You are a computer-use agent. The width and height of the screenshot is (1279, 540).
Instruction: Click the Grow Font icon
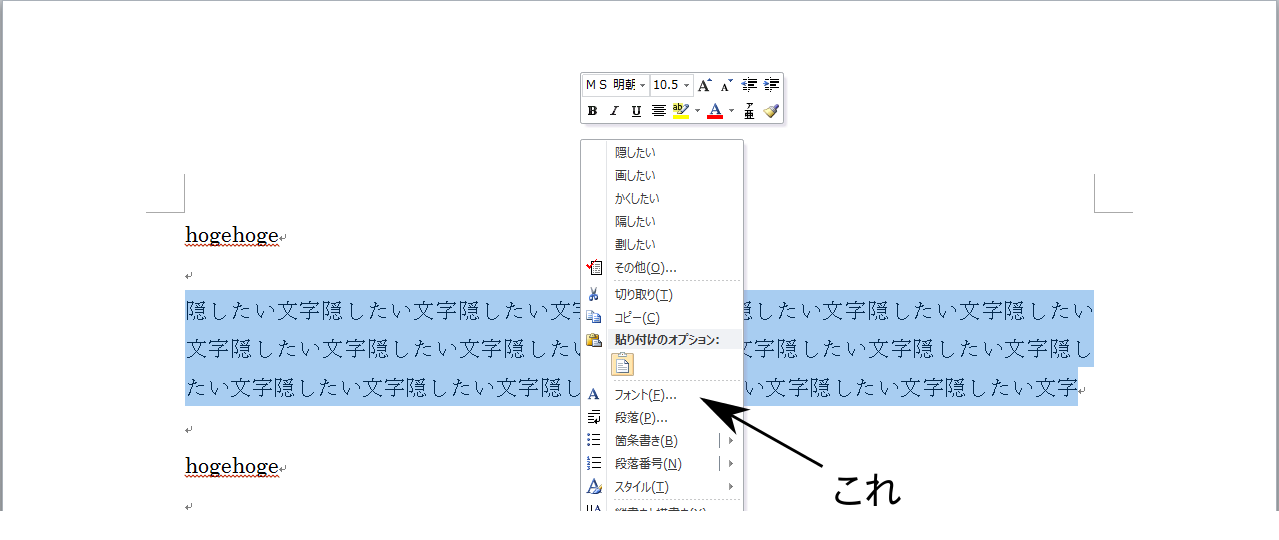click(705, 86)
